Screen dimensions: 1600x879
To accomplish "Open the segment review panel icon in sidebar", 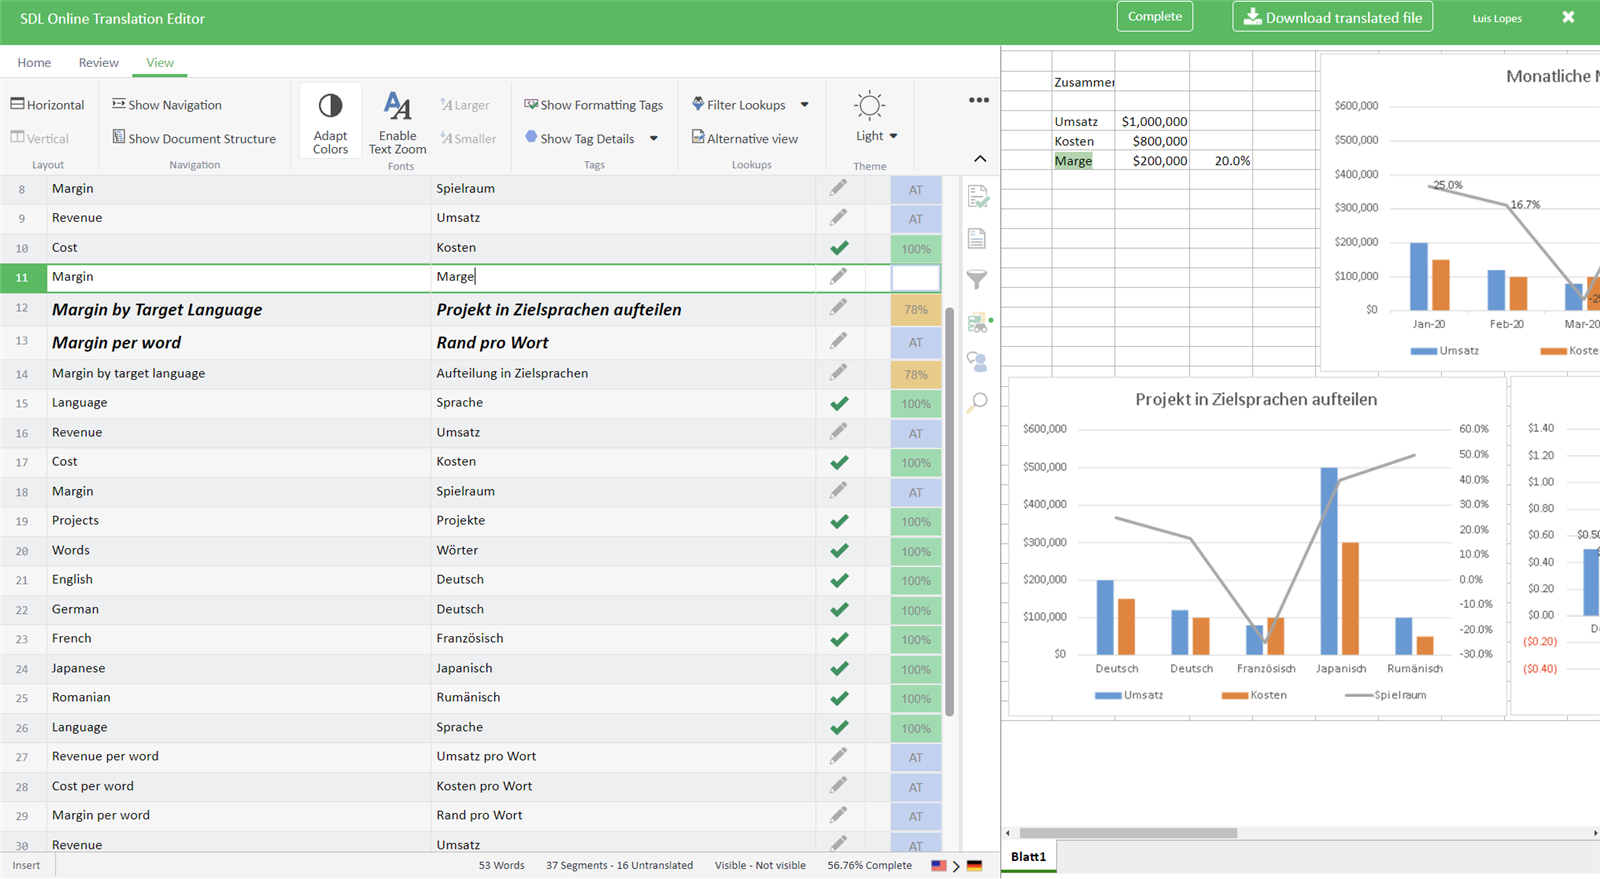I will (x=978, y=197).
